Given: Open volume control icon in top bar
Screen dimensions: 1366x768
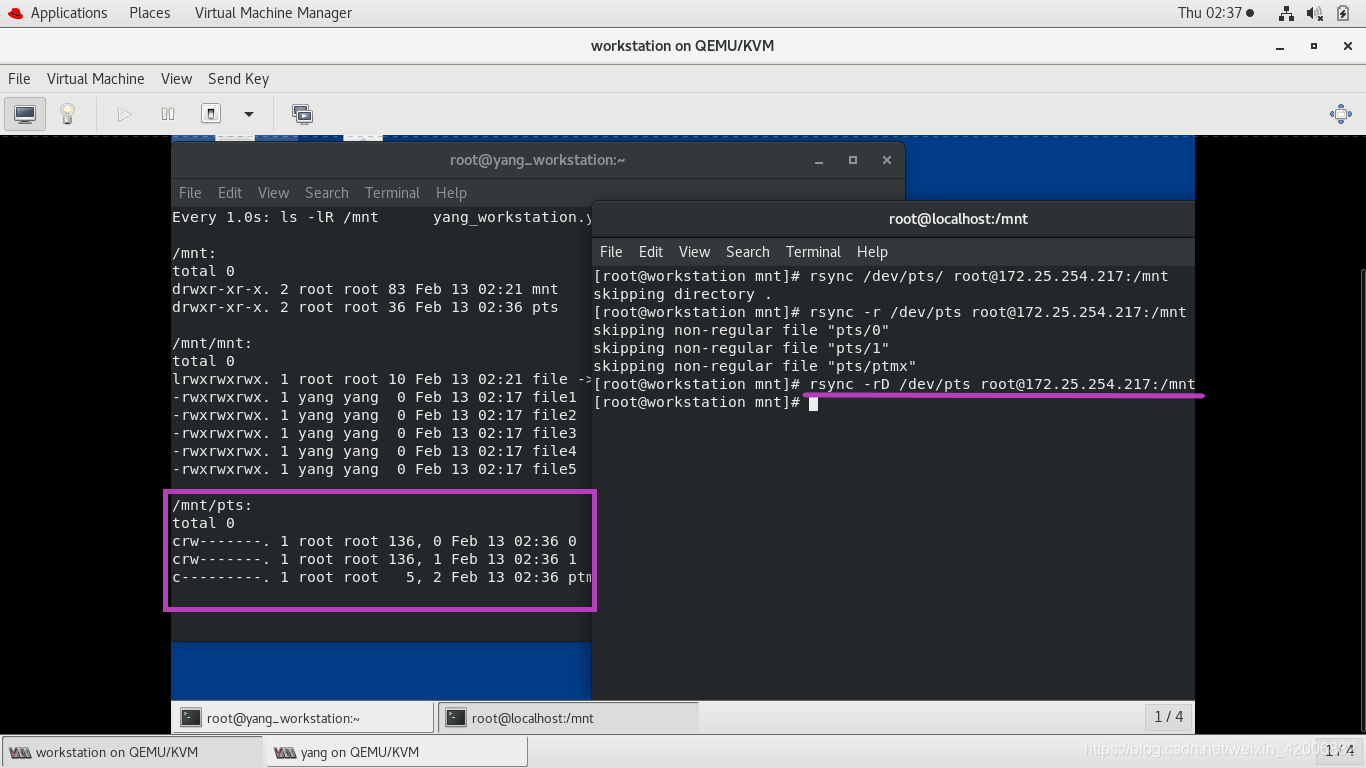Looking at the screenshot, I should pos(1315,13).
